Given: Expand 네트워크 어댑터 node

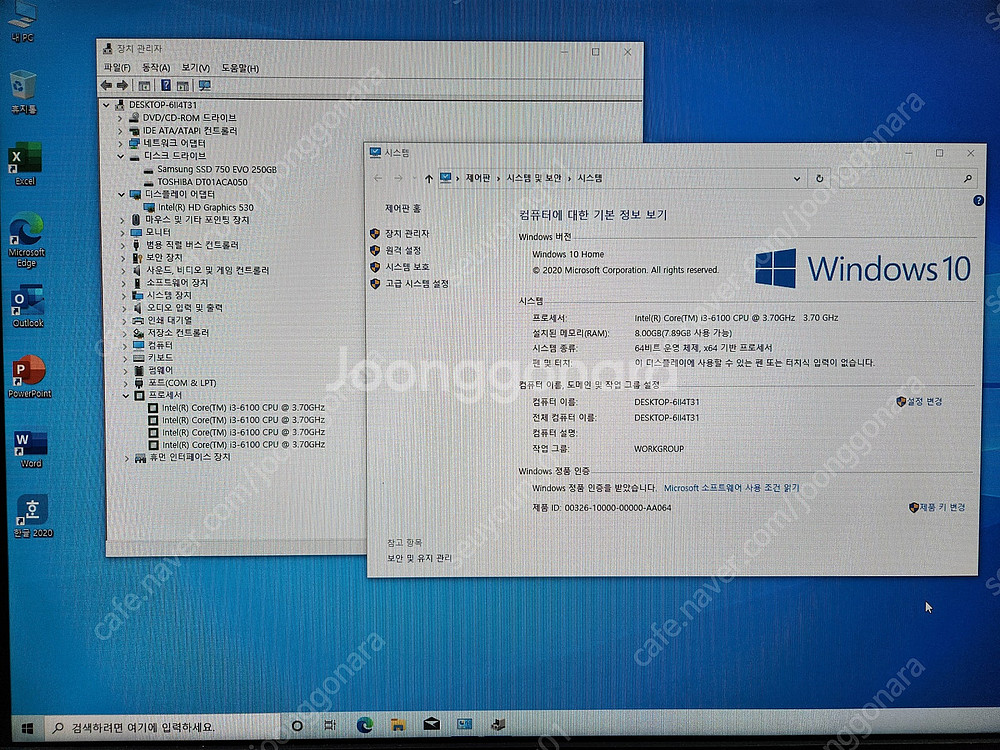Looking at the screenshot, I should tap(120, 143).
